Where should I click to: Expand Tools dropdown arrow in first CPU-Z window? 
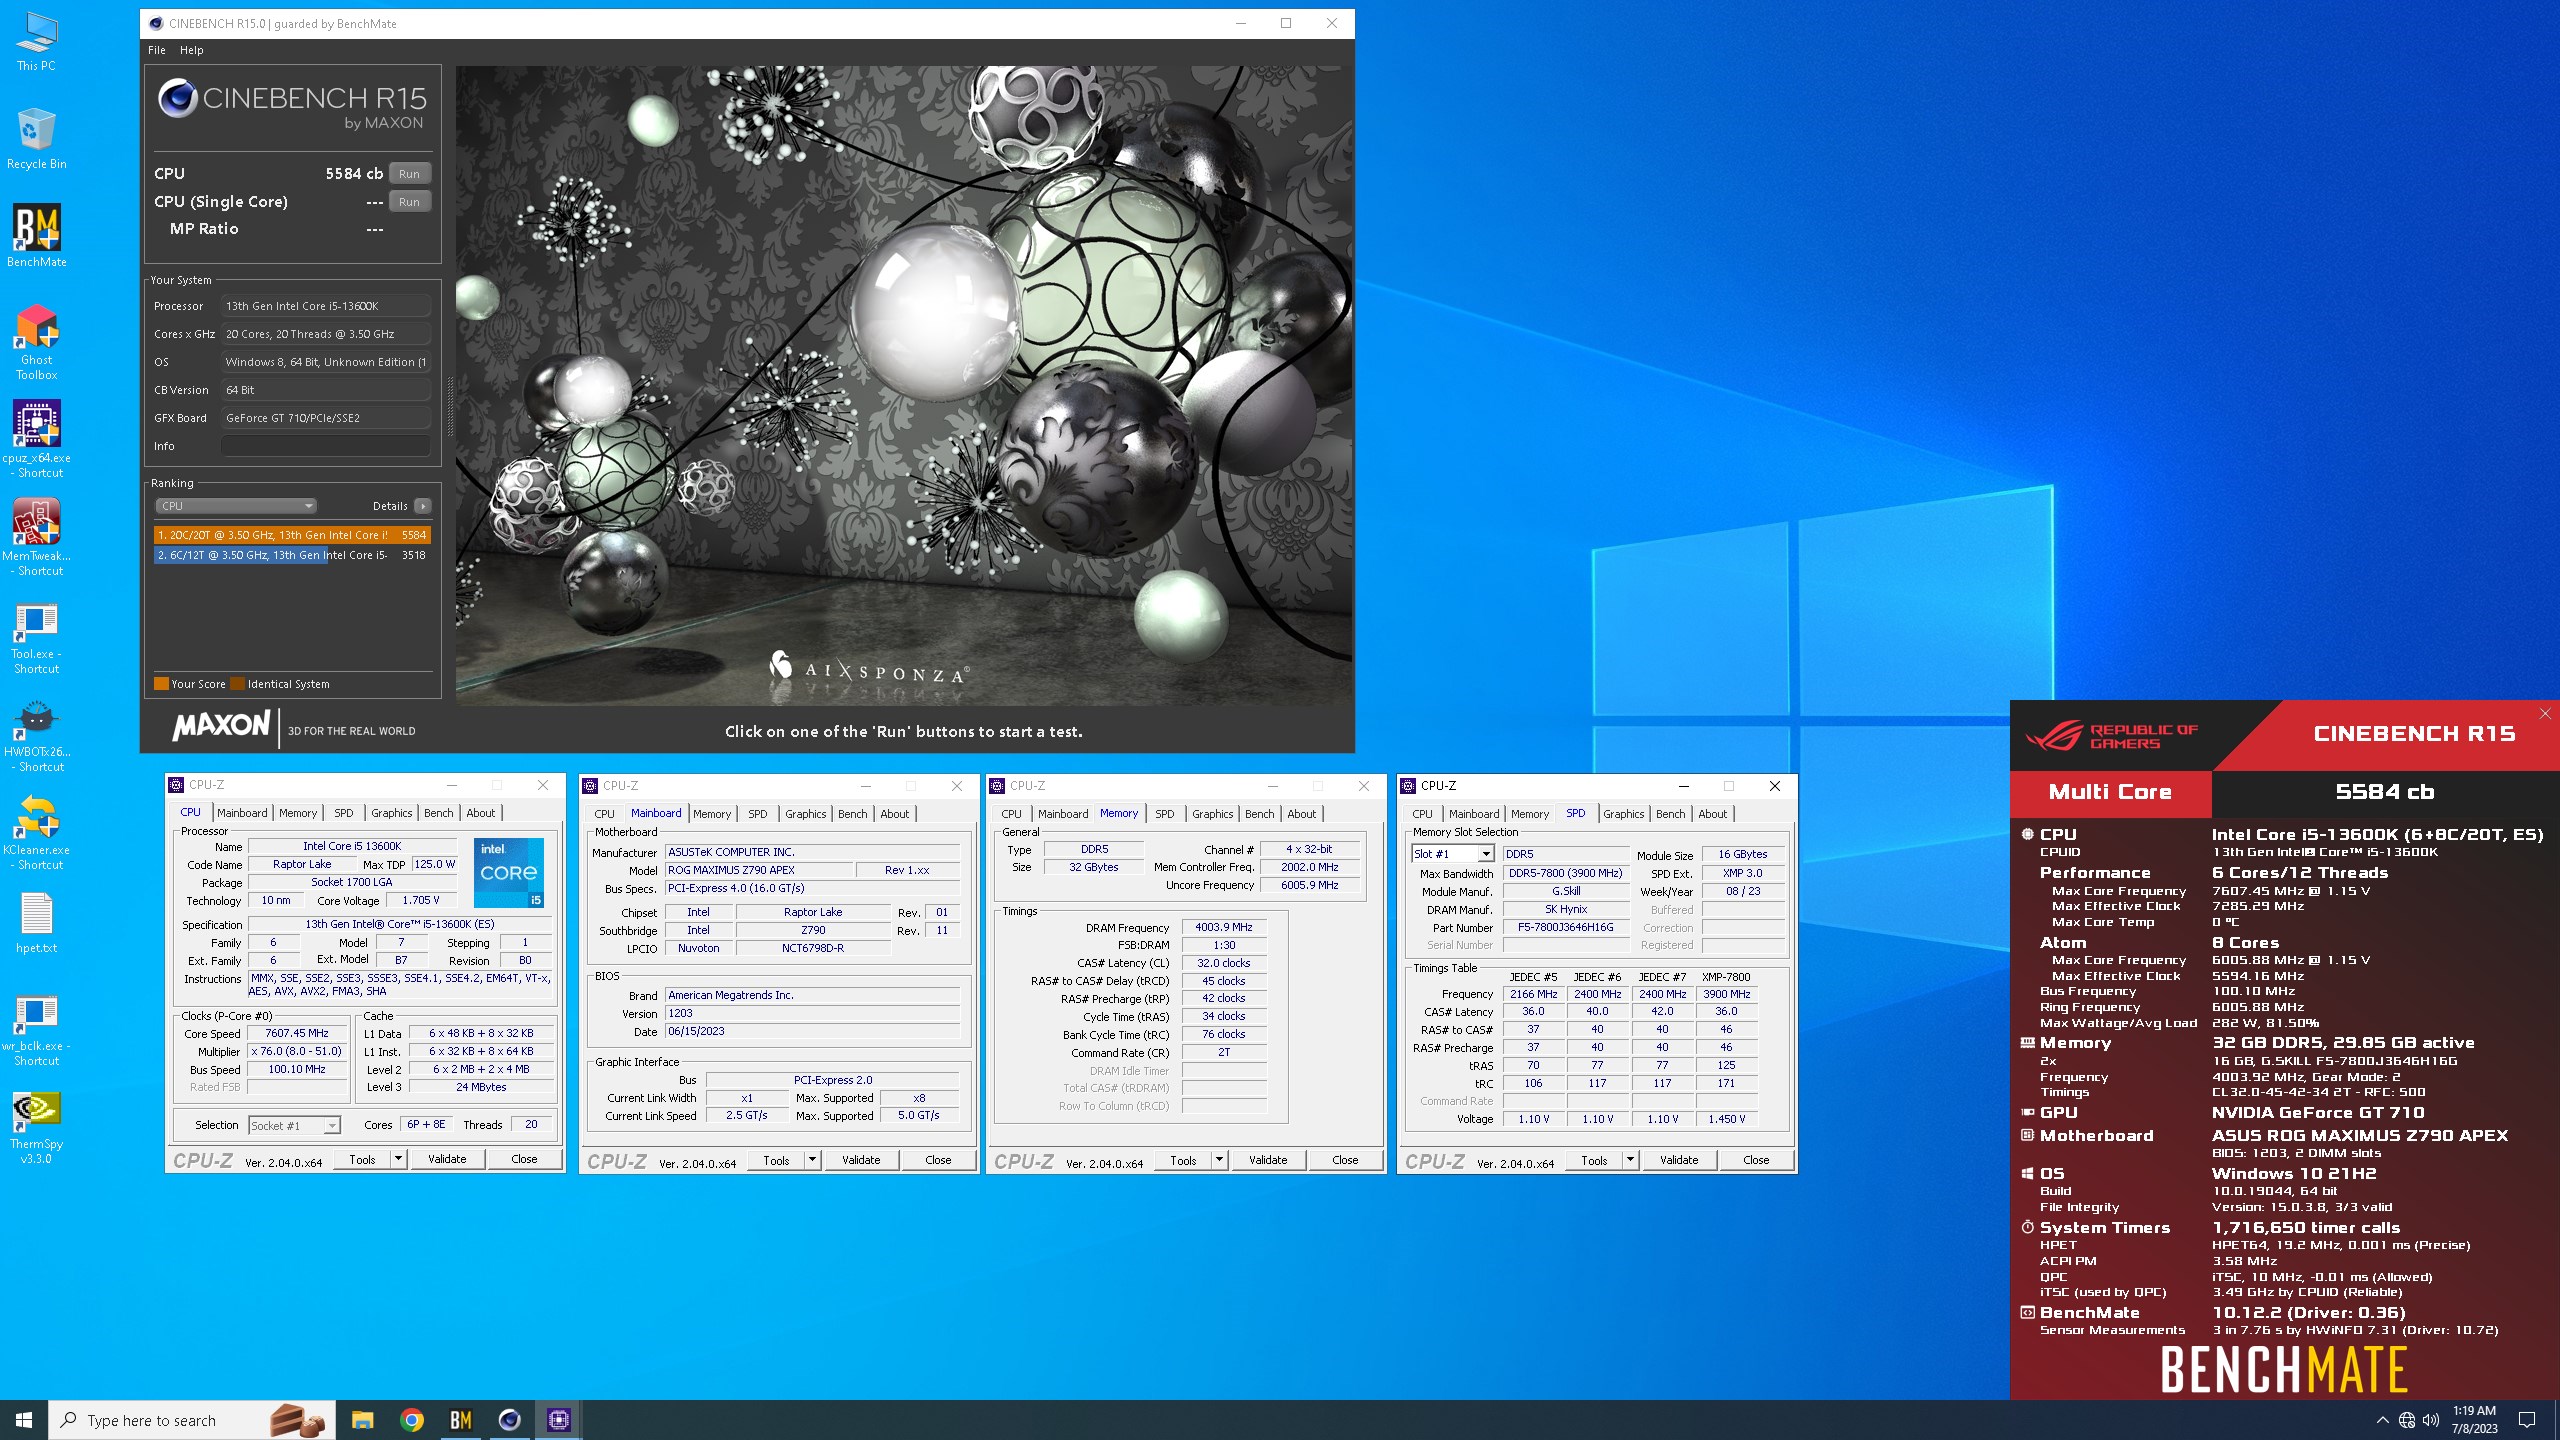(398, 1159)
